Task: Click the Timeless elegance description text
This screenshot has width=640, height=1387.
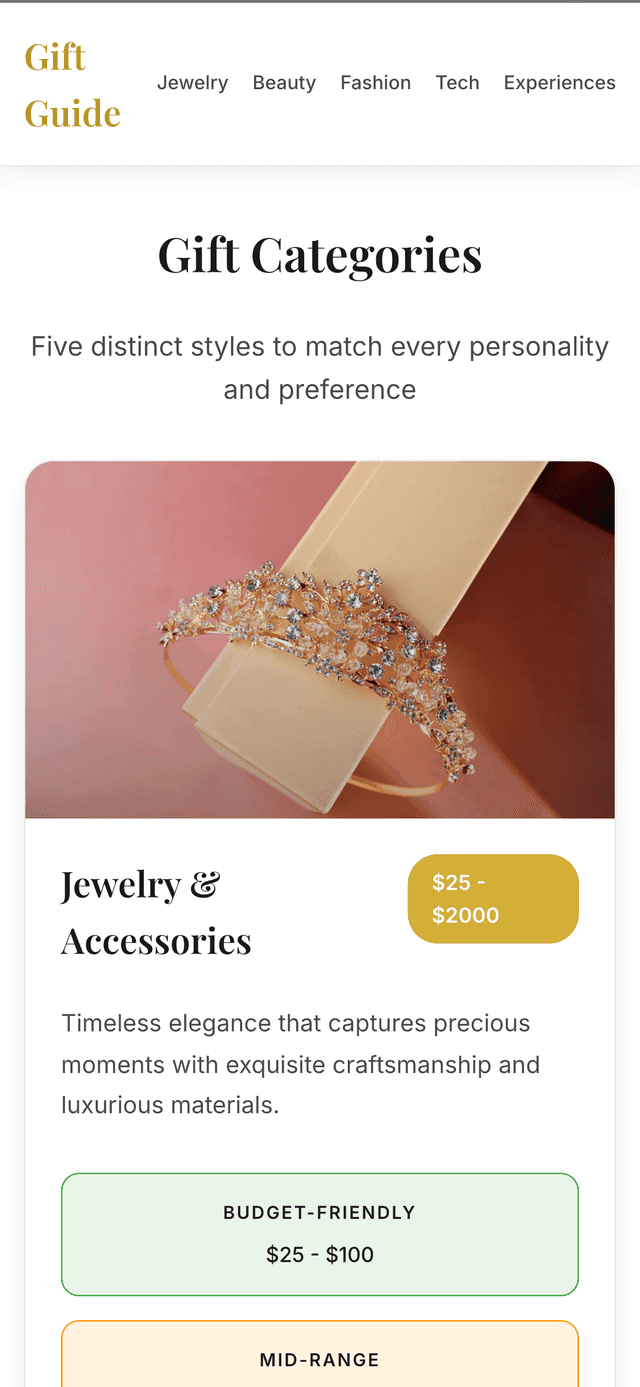Action: click(x=301, y=1065)
